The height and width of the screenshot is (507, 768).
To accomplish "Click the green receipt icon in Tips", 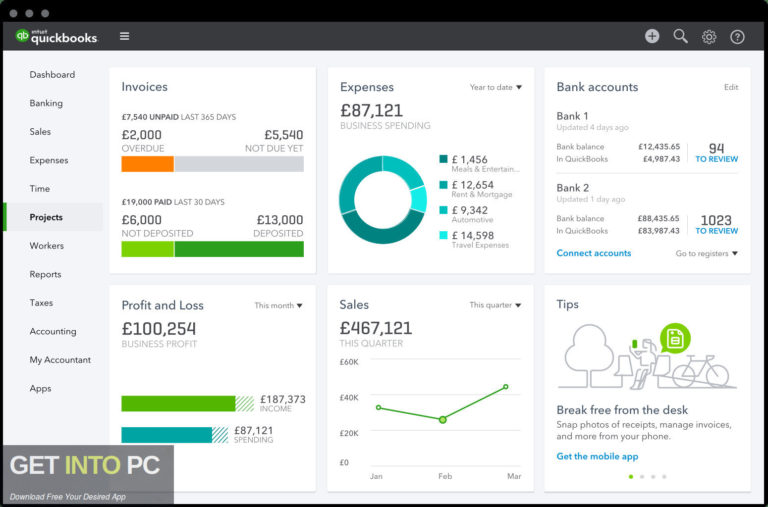I will pyautogui.click(x=675, y=338).
